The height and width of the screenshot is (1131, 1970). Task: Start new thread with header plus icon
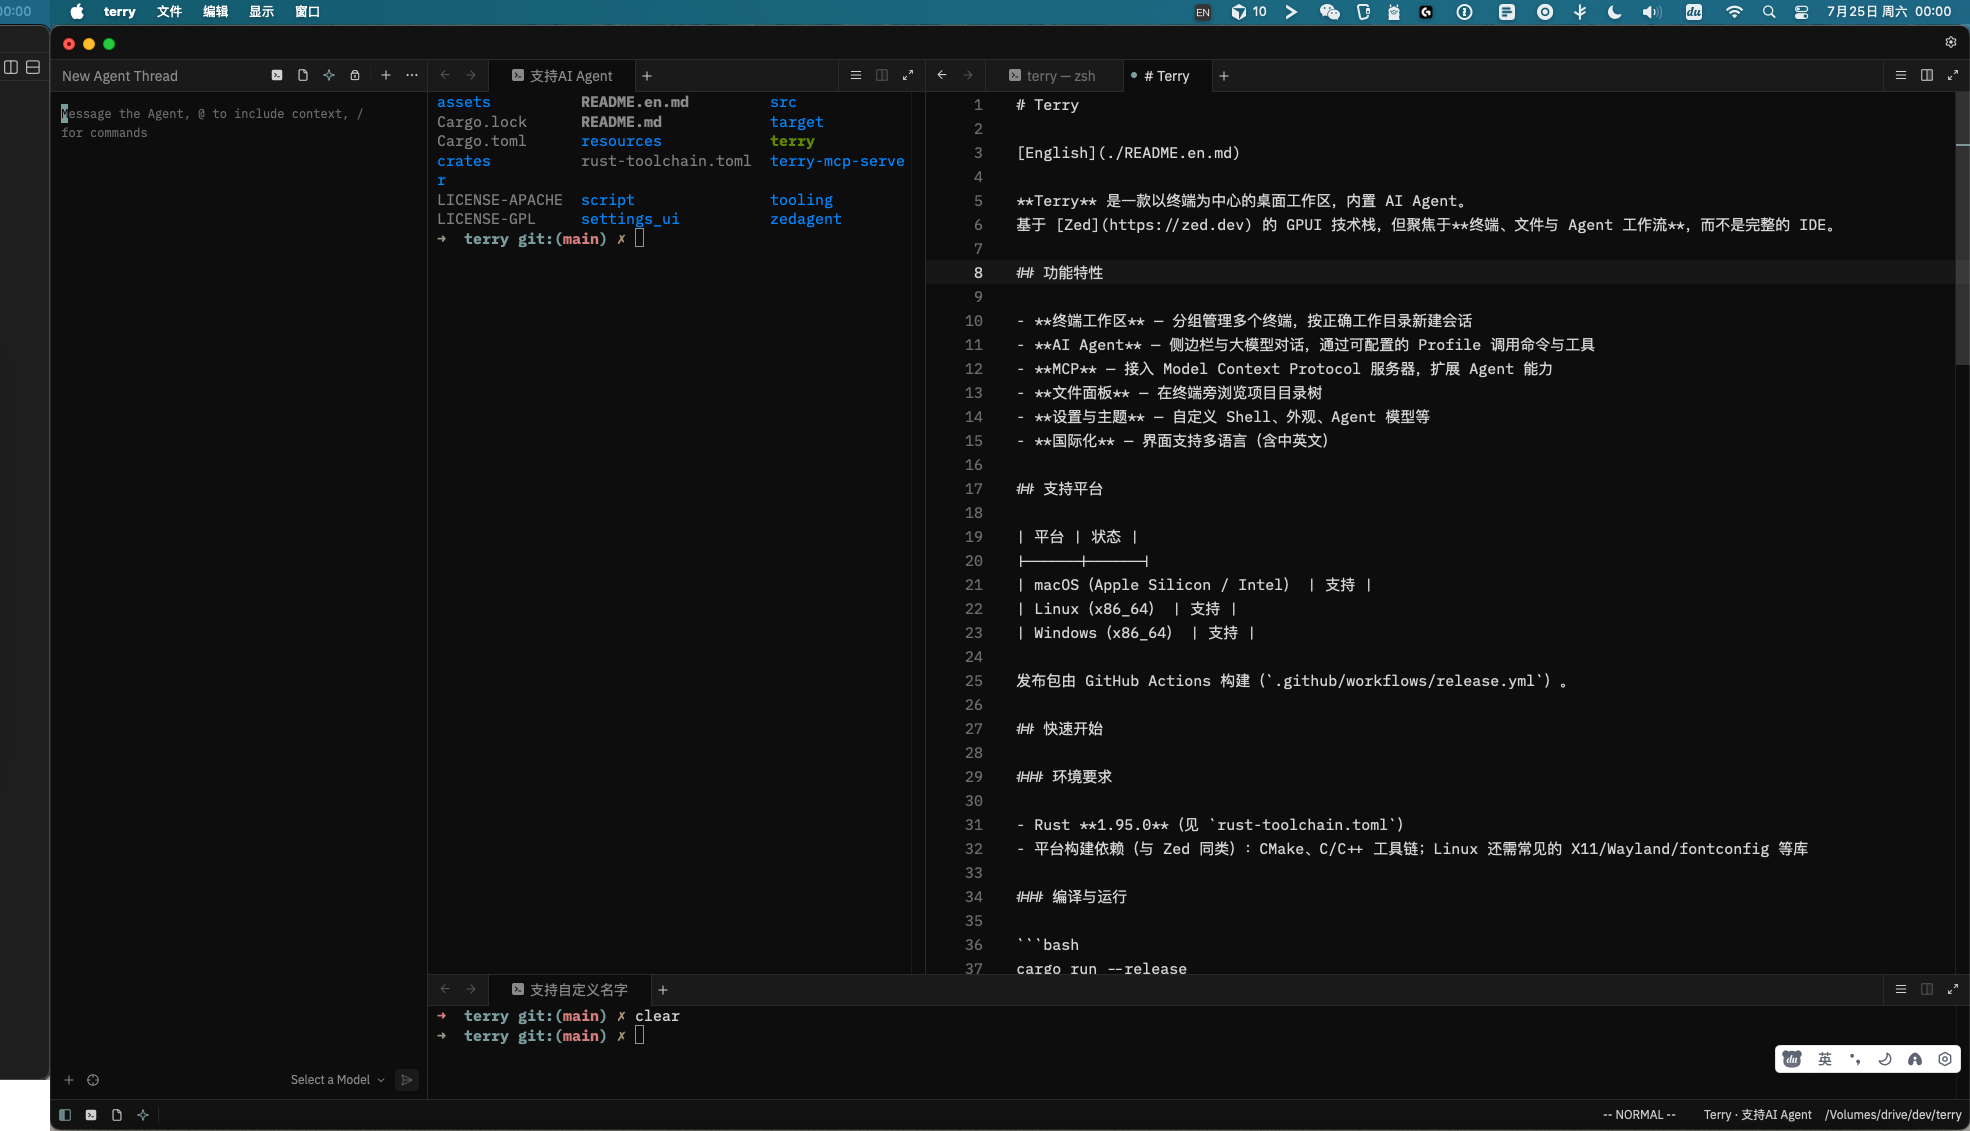(386, 75)
